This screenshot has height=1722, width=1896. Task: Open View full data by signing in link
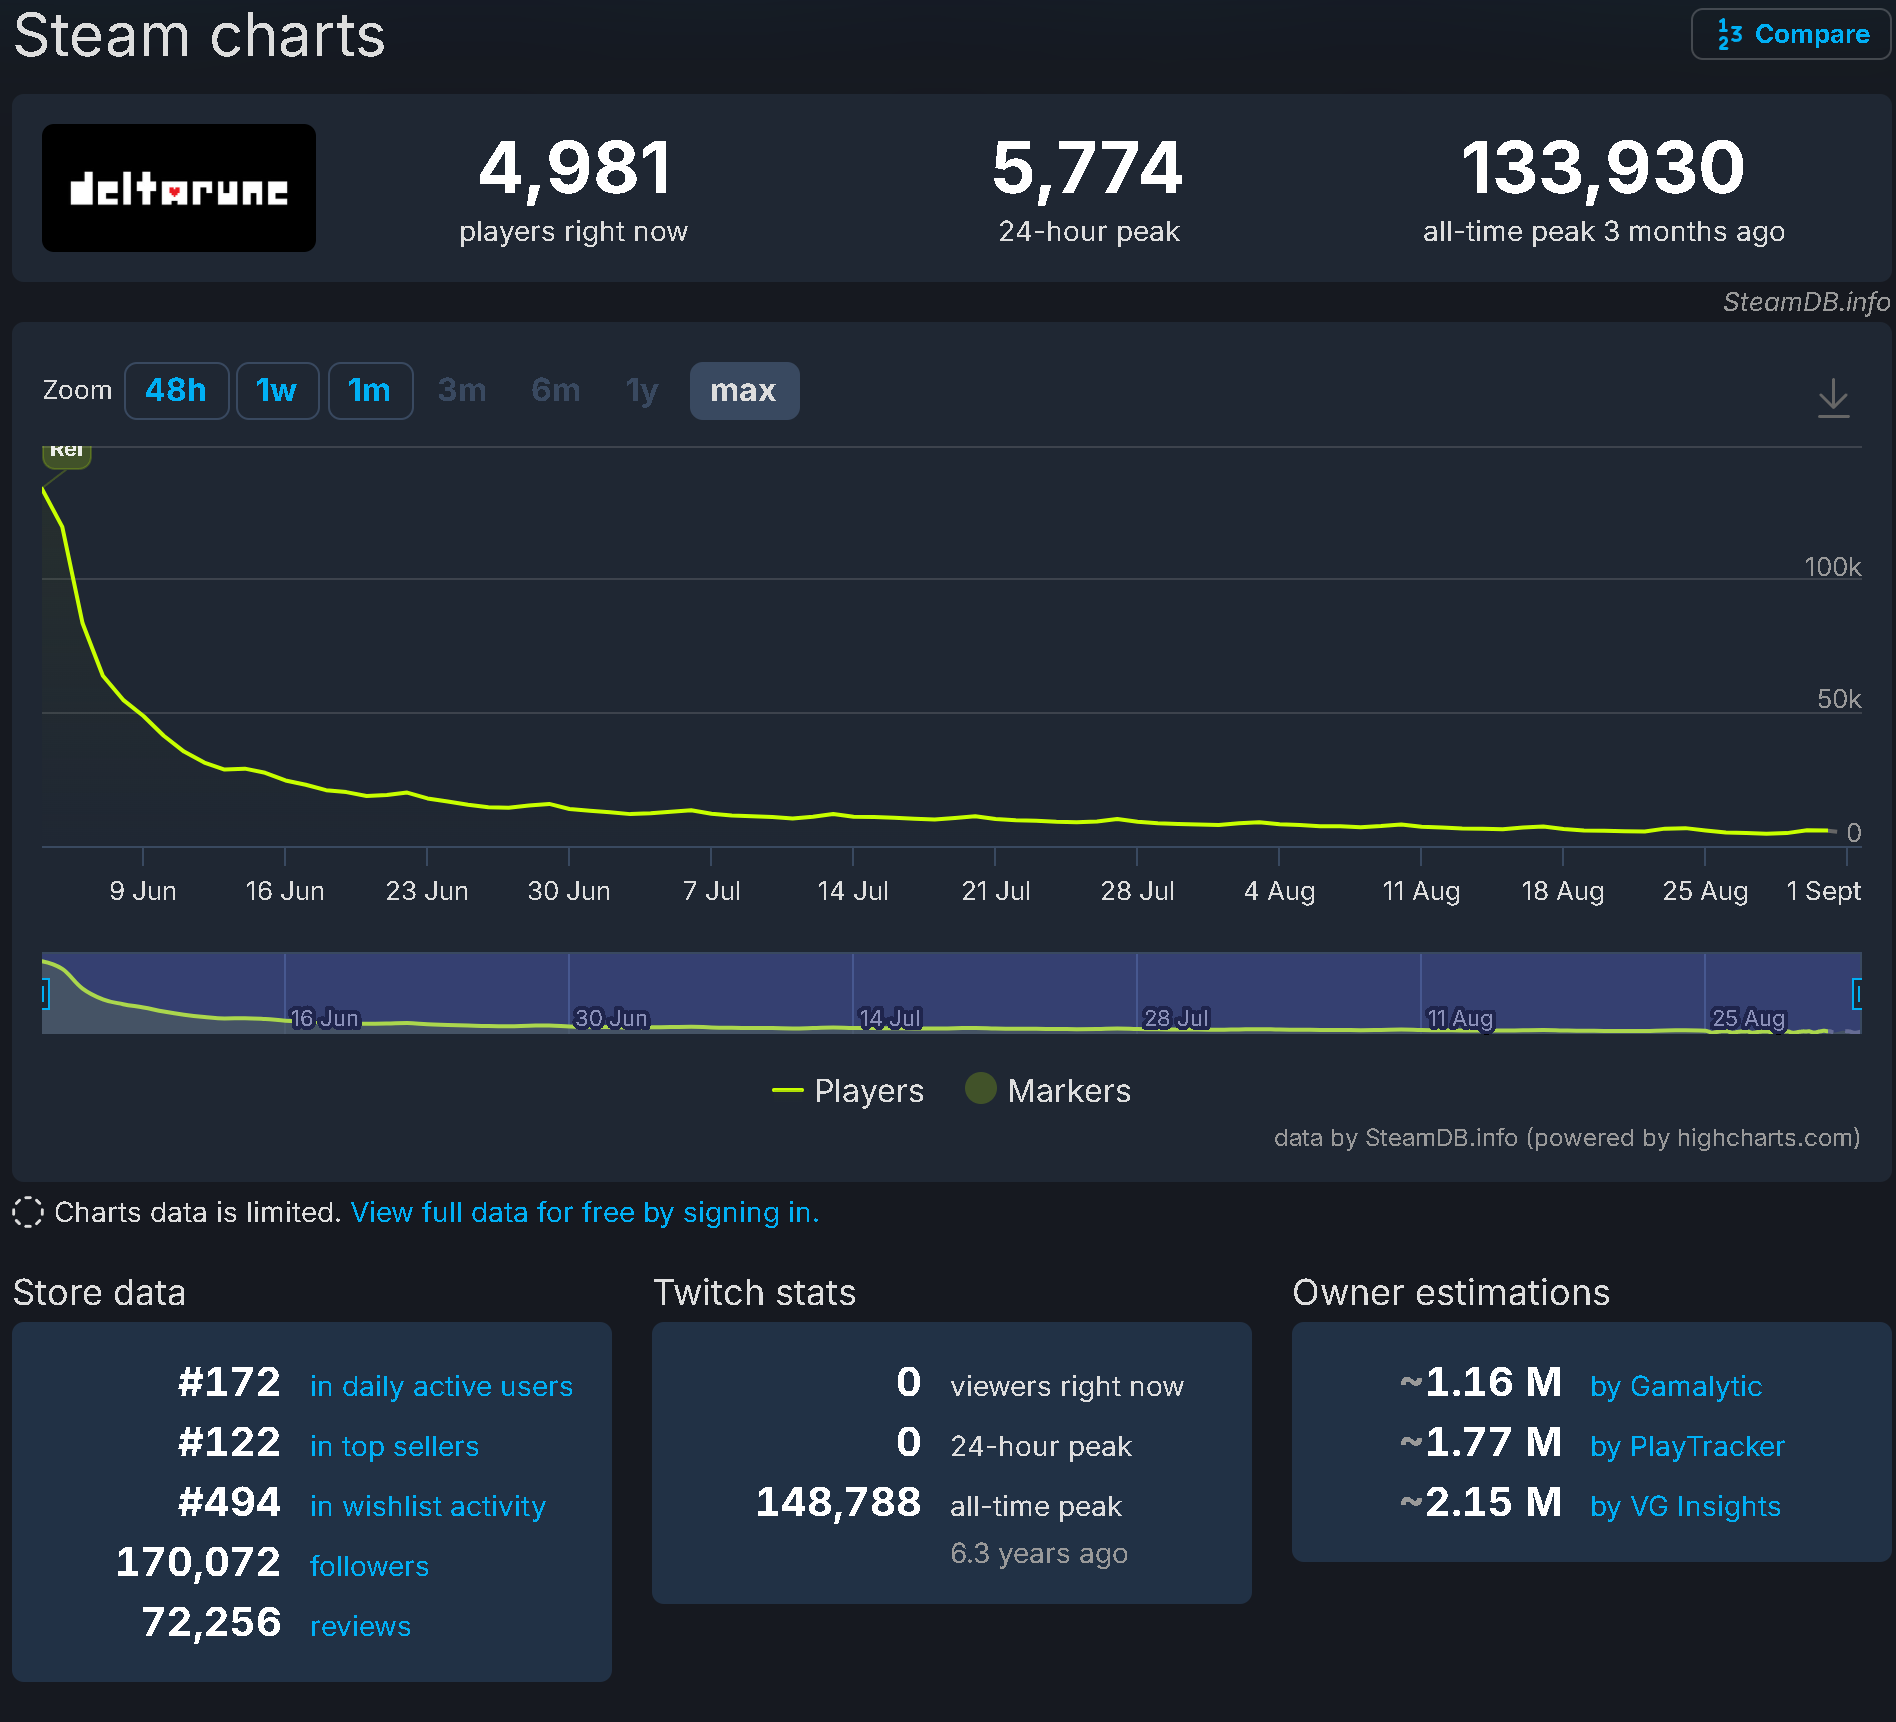tap(585, 1212)
